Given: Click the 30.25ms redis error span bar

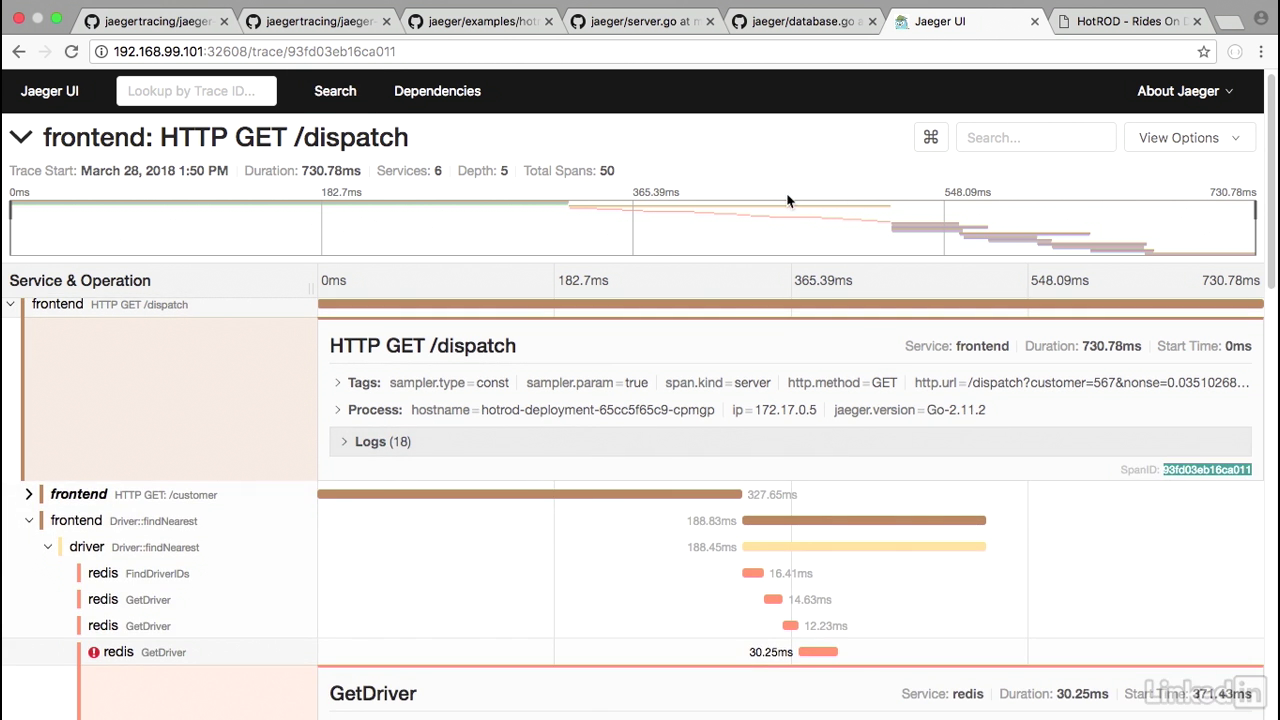Looking at the screenshot, I should [x=818, y=652].
